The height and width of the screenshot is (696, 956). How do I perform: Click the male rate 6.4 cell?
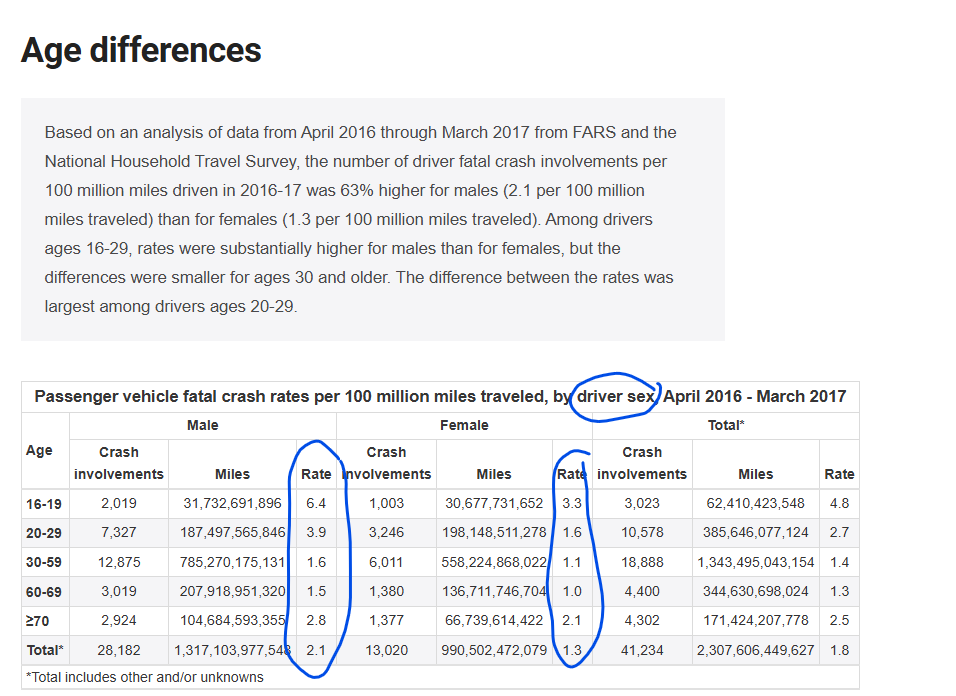(316, 504)
